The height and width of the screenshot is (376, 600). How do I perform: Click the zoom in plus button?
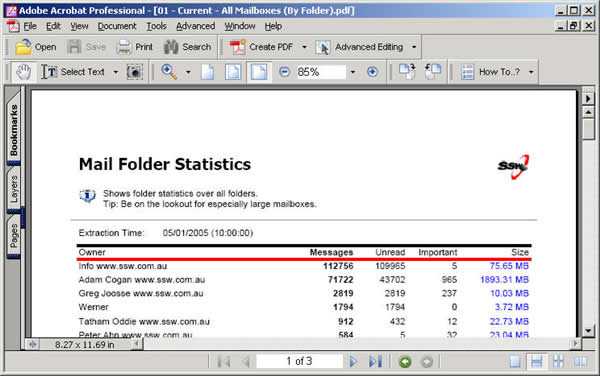372,72
